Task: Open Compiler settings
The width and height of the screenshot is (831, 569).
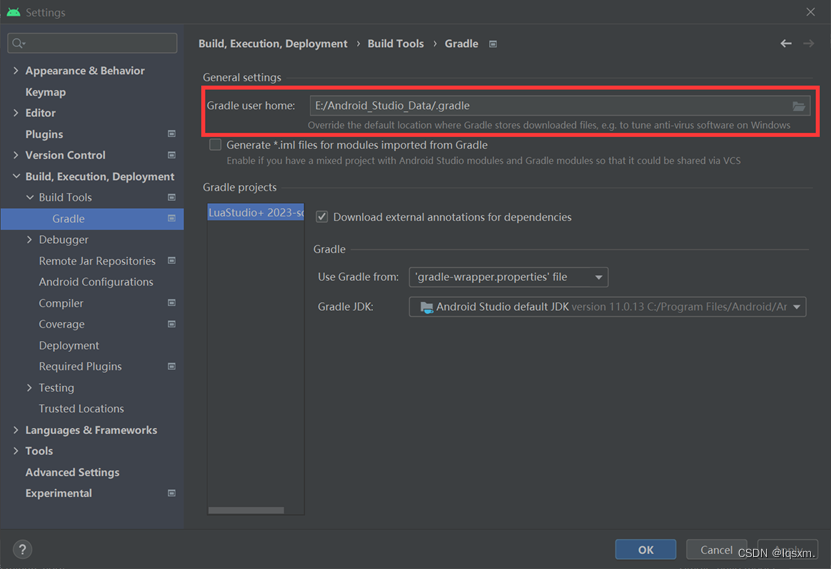Action: [61, 303]
